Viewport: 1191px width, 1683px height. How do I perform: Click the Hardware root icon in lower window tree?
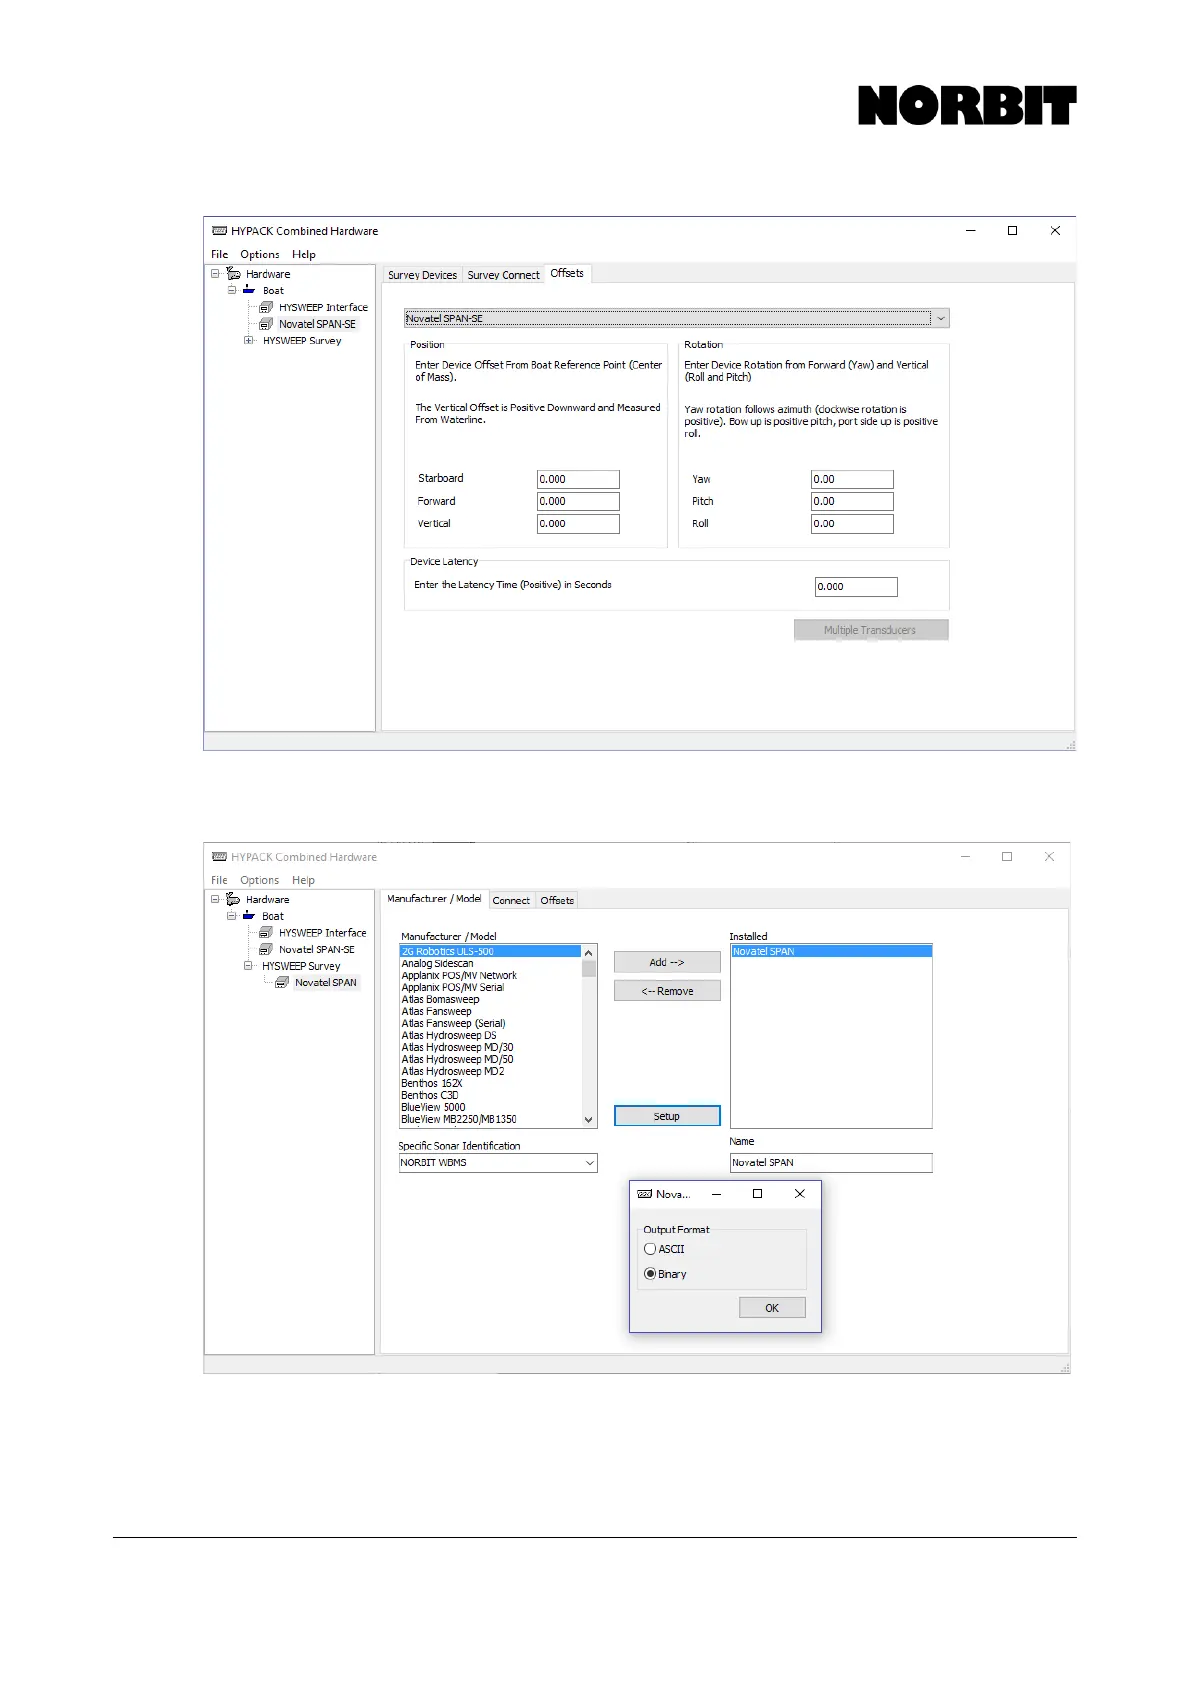[233, 899]
